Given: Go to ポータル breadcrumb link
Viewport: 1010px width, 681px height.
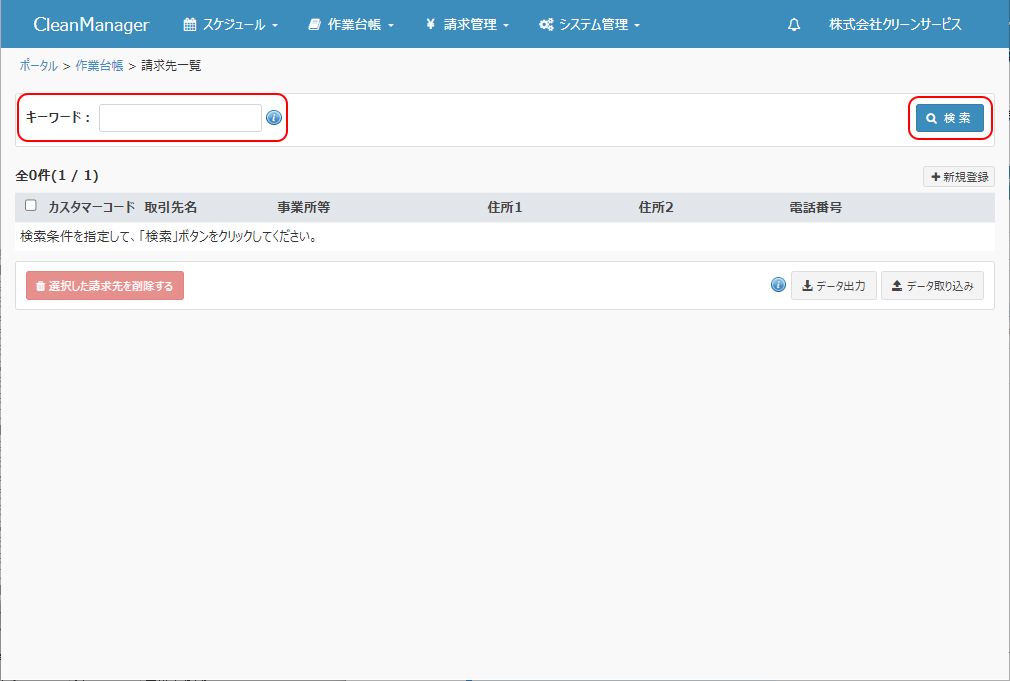Looking at the screenshot, I should 38,66.
